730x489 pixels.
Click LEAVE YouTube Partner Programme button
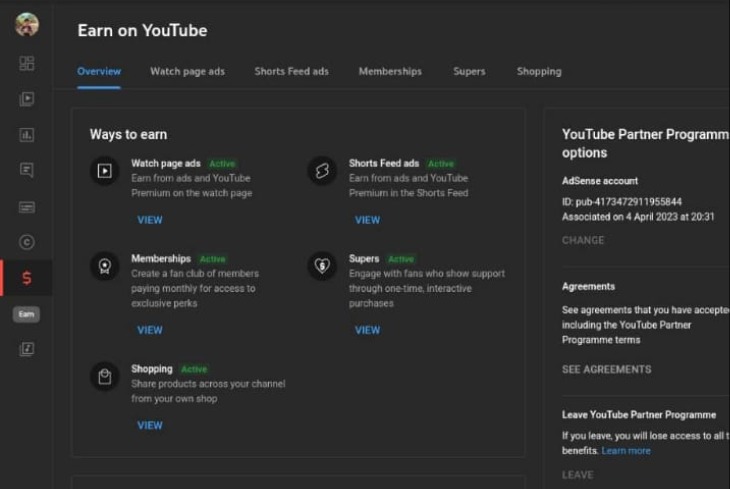[x=578, y=475]
